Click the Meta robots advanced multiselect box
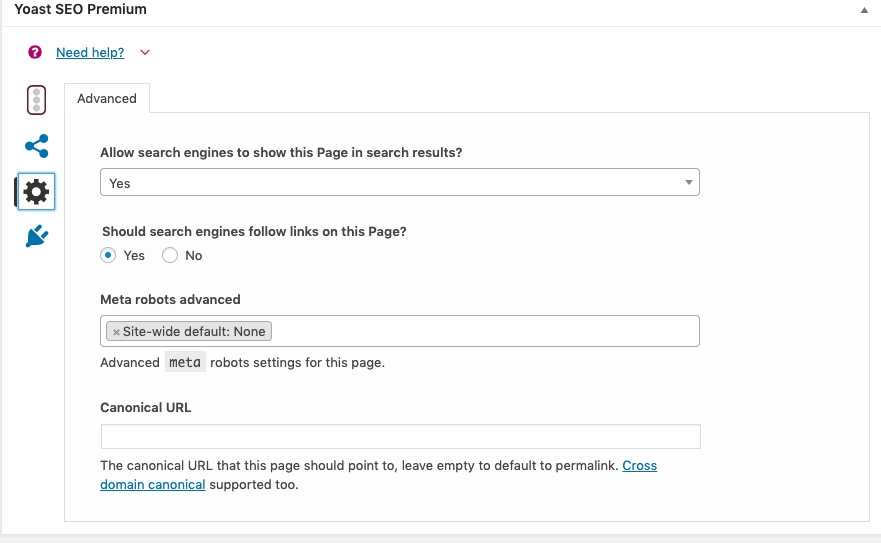This screenshot has height=543, width=881. (x=399, y=331)
